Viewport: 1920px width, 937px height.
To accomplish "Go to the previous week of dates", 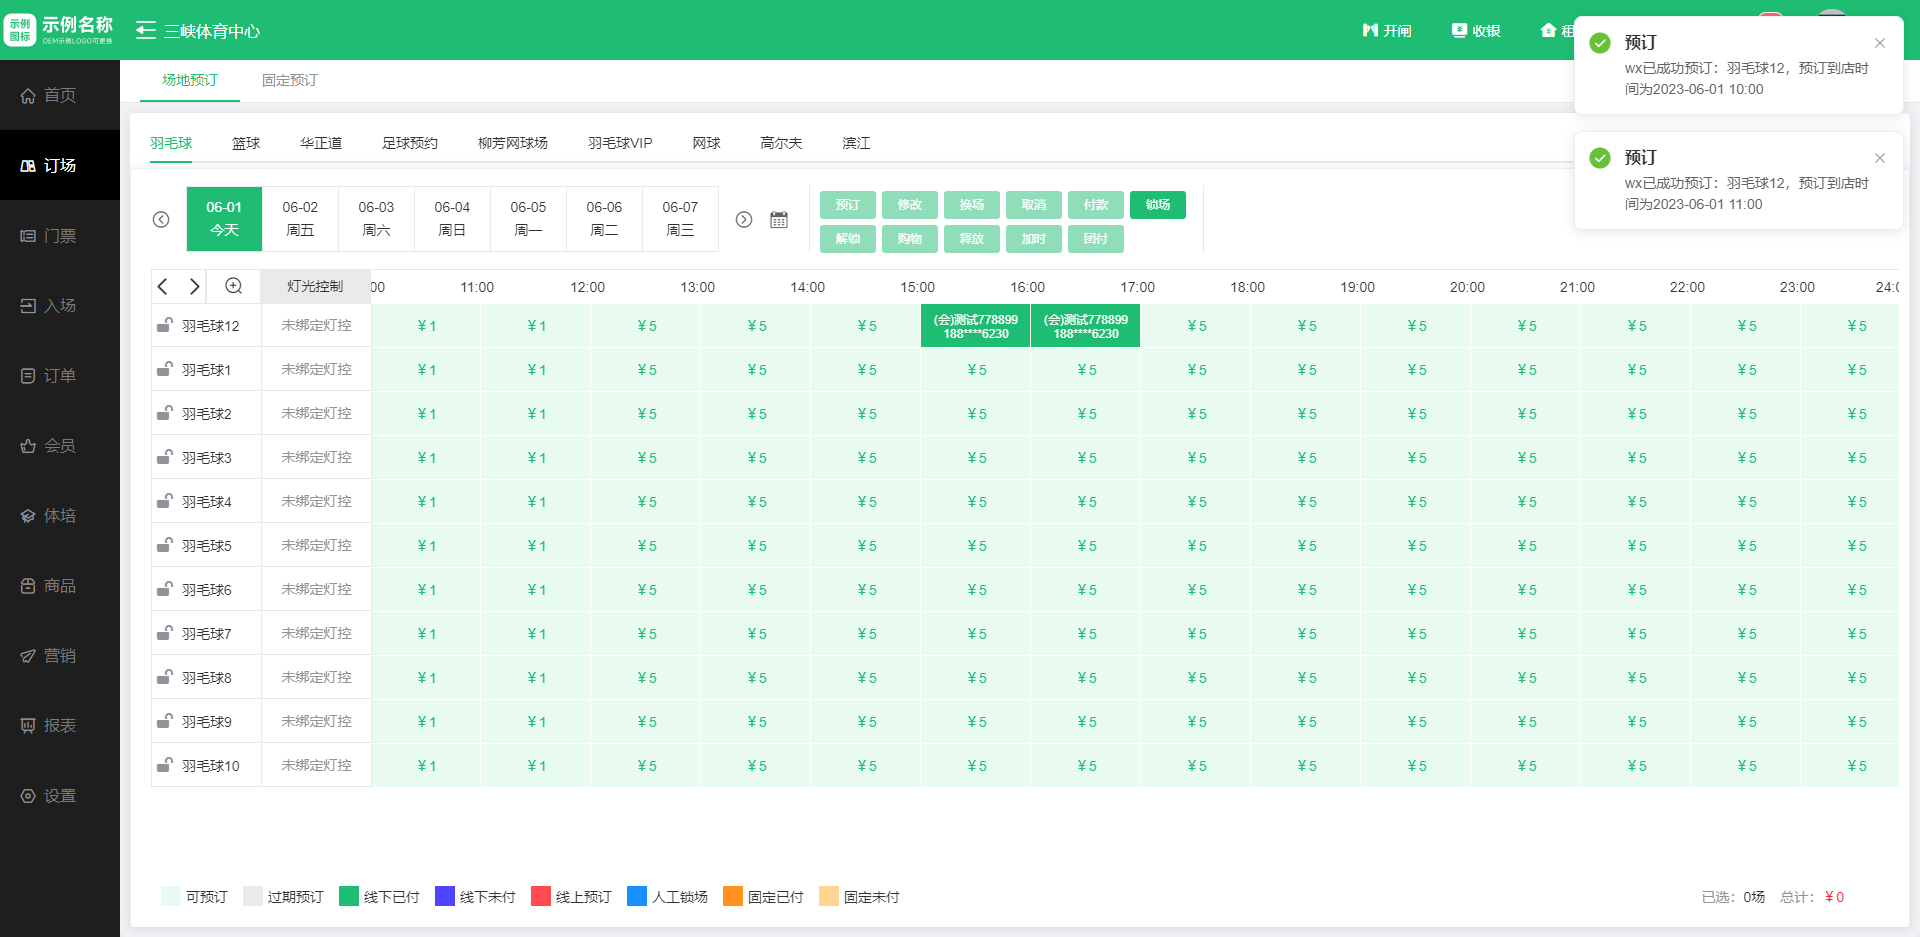I will (x=161, y=219).
